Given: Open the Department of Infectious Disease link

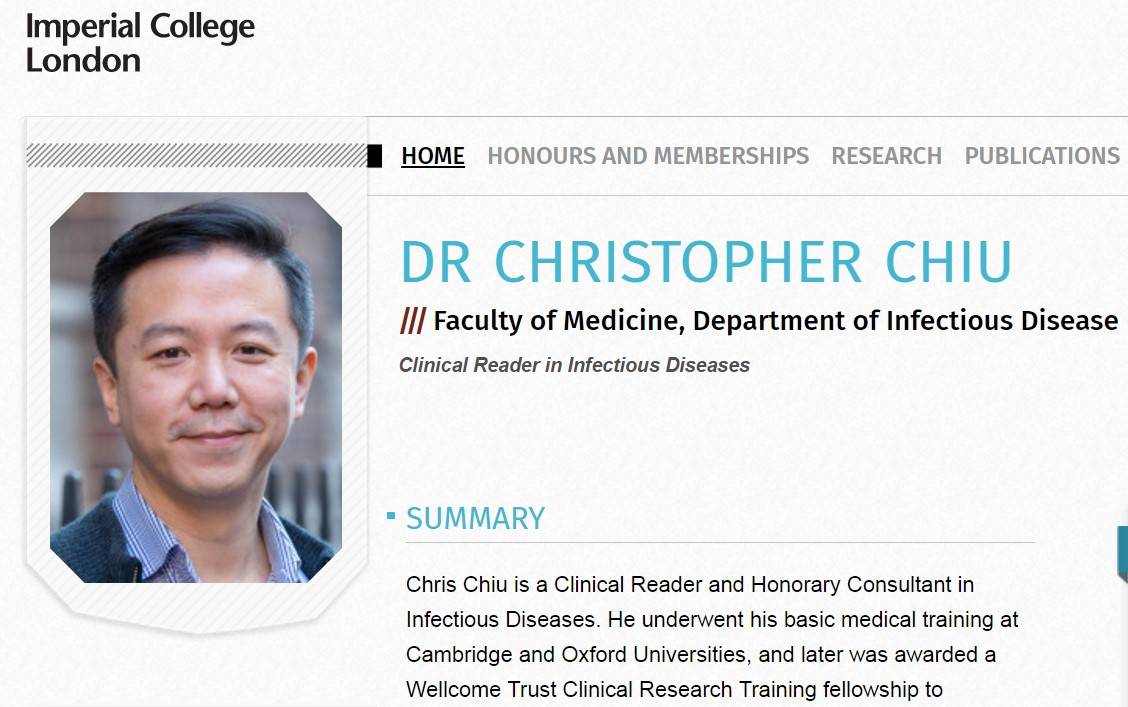Looking at the screenshot, I should point(905,321).
